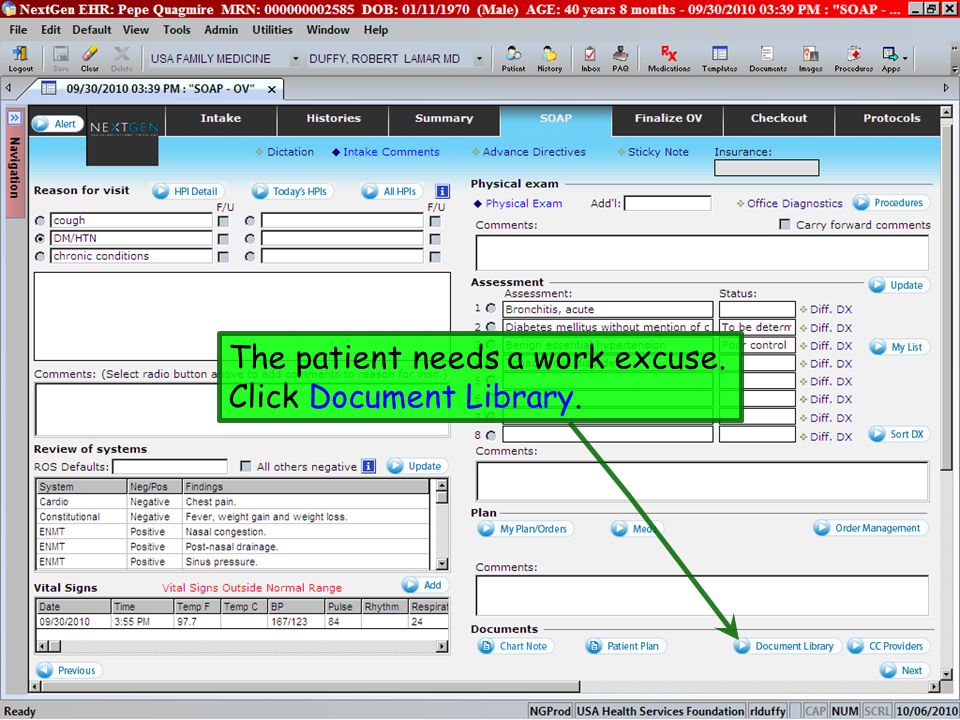The image size is (960, 720).
Task: Click the Previous button
Action: point(69,670)
